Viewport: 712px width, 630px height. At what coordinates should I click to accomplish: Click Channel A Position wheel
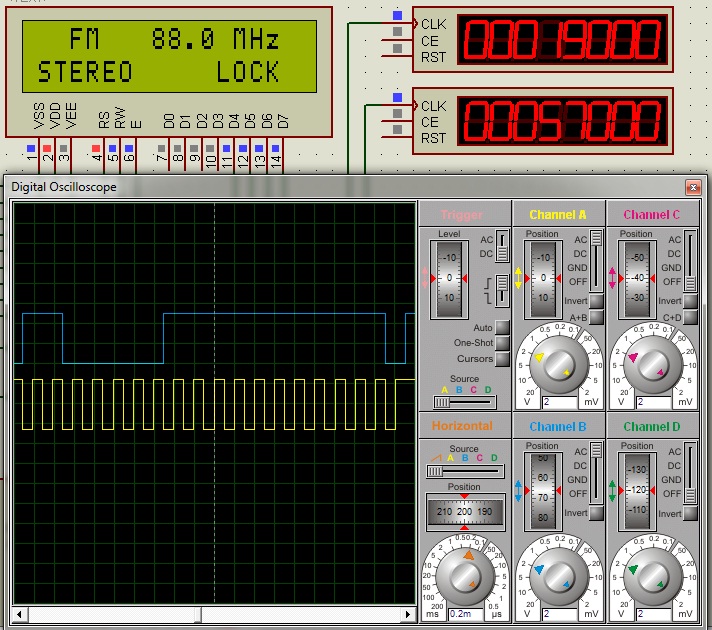543,278
